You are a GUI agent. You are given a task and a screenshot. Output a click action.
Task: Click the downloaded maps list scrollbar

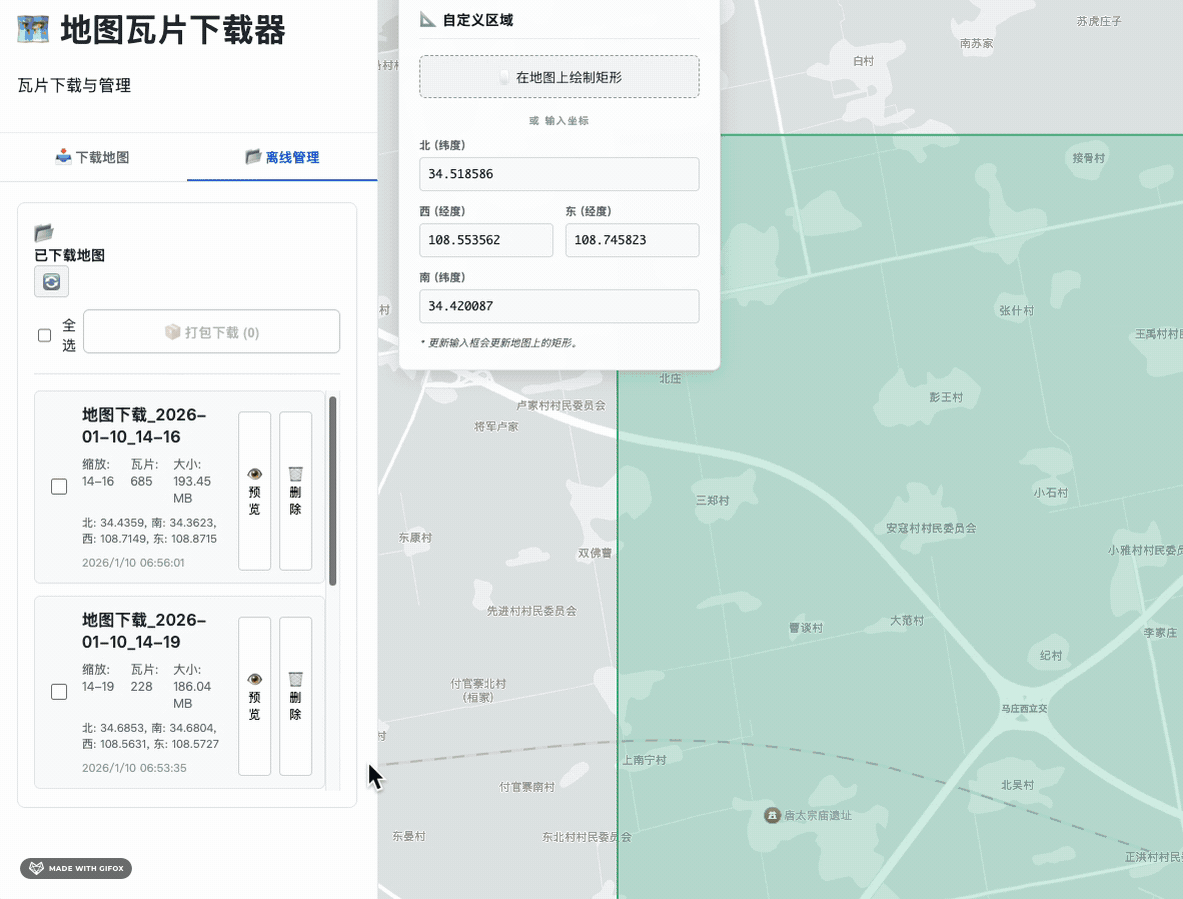[333, 491]
